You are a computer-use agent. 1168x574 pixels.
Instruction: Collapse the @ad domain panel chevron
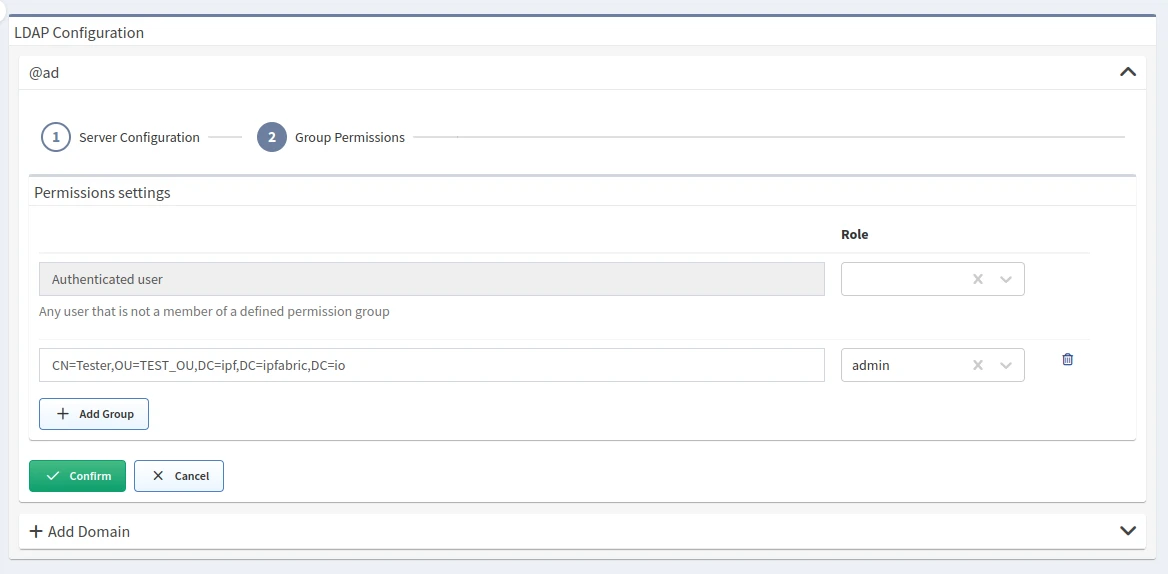[1128, 72]
